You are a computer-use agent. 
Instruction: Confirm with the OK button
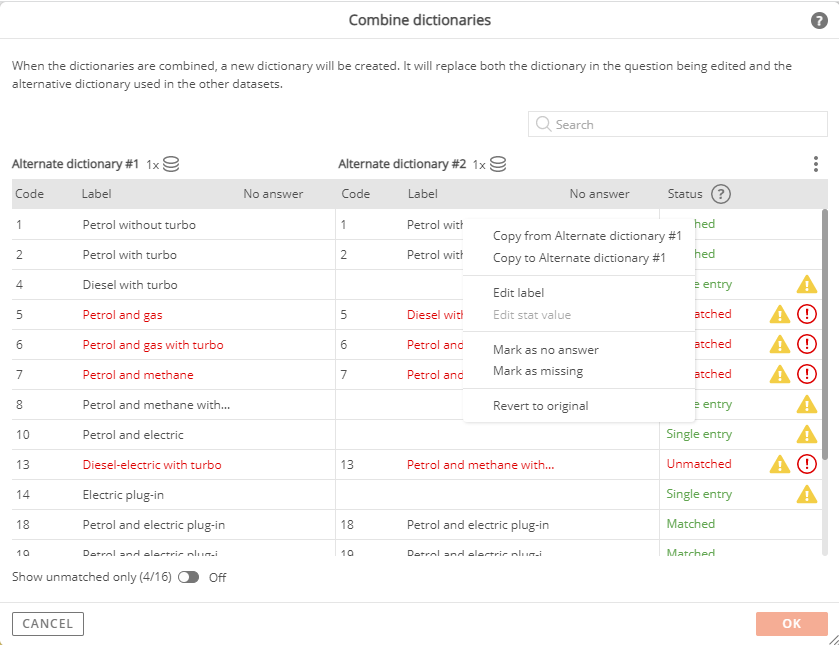[791, 624]
